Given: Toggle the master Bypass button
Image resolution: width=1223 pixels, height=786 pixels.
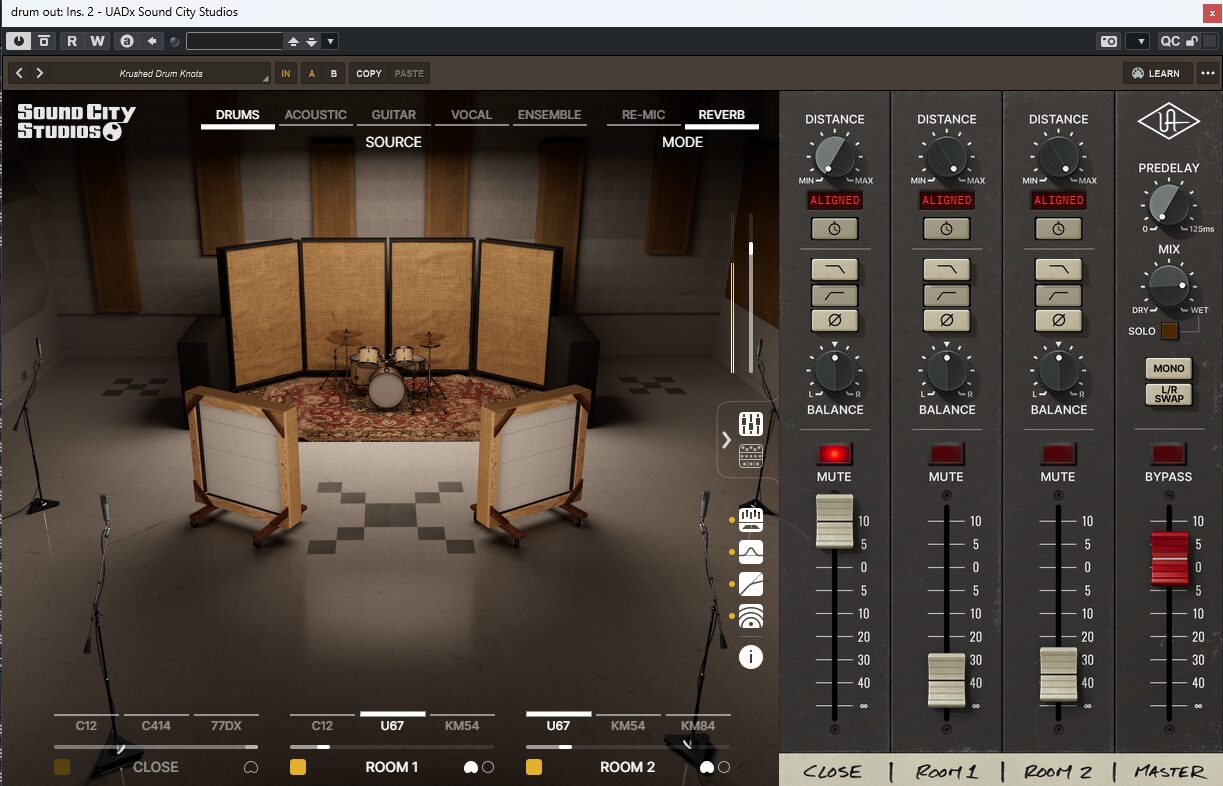Looking at the screenshot, I should coord(1168,454).
